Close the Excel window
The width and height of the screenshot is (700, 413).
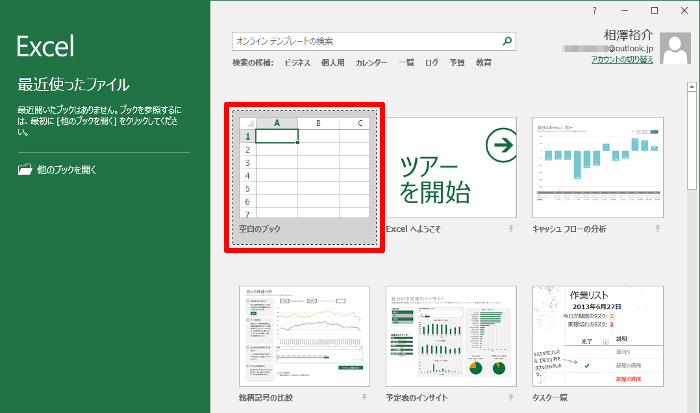pos(684,11)
